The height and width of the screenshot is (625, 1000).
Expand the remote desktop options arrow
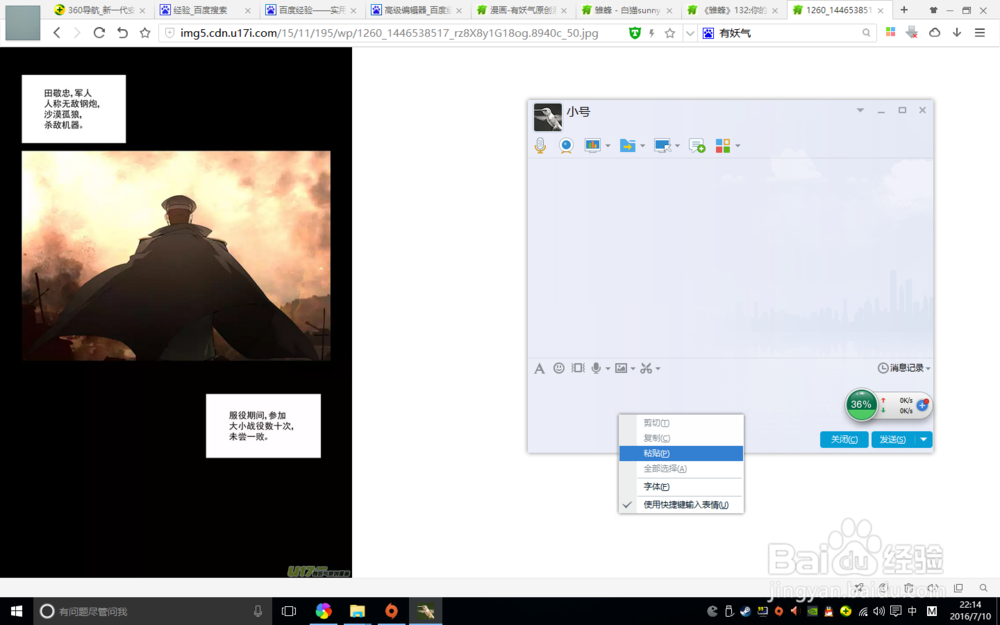pyautogui.click(x=677, y=146)
